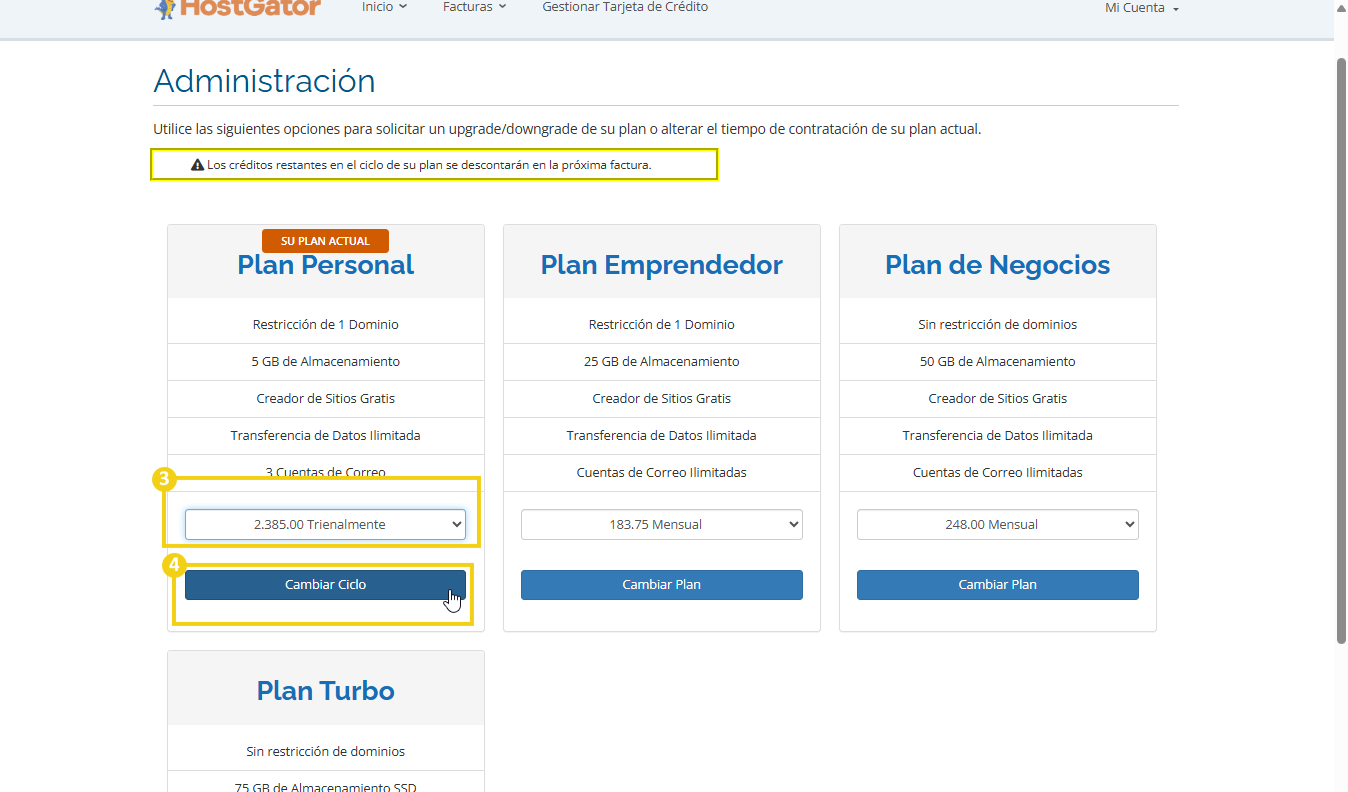Expand the Mi Cuenta account dropdown
Viewport: 1348px width, 792px height.
(1141, 8)
